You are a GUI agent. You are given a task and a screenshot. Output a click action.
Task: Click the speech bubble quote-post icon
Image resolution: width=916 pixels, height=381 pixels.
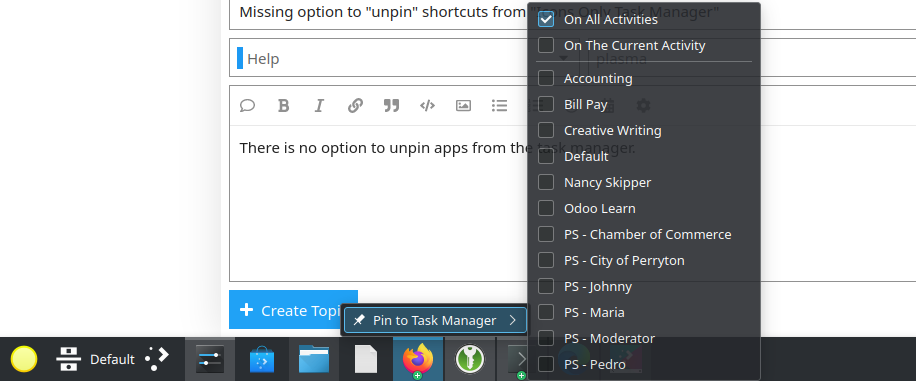[248, 106]
